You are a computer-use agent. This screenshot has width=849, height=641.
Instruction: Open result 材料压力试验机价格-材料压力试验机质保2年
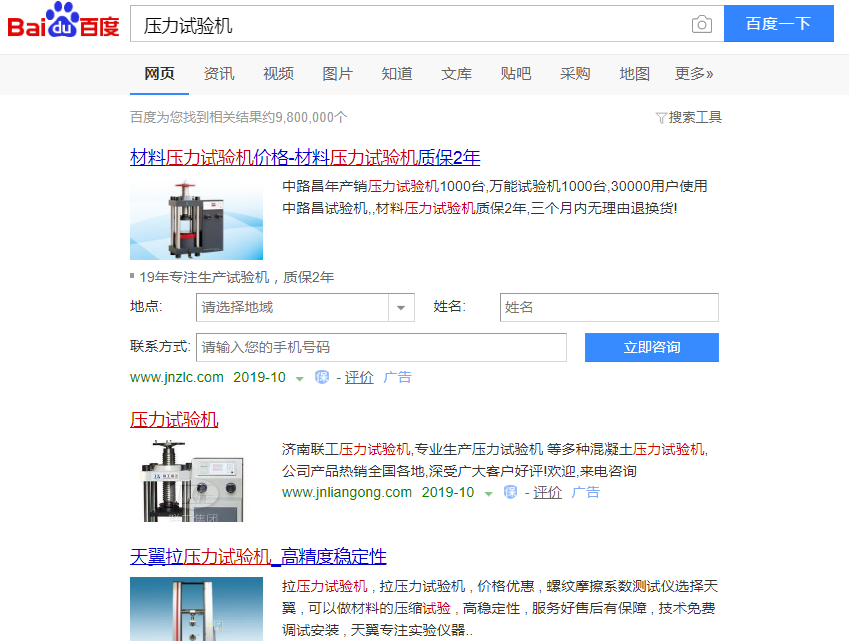(305, 158)
